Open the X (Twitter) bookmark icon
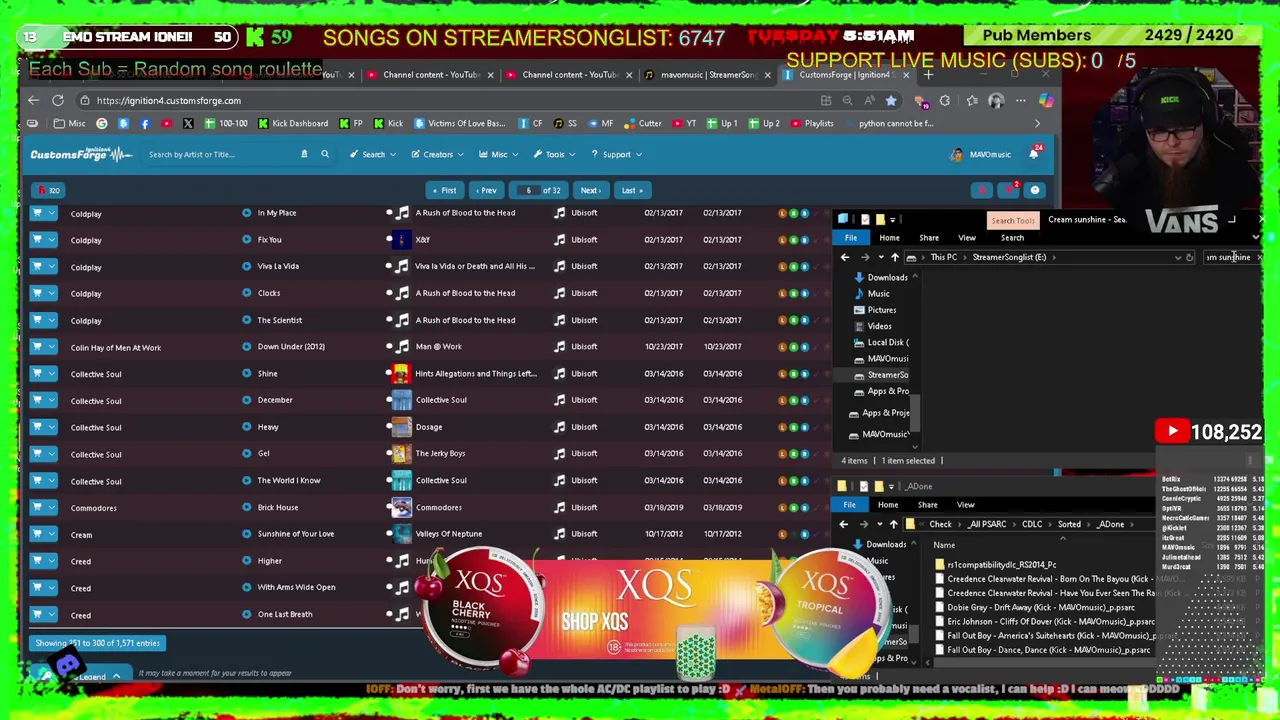 tap(188, 123)
